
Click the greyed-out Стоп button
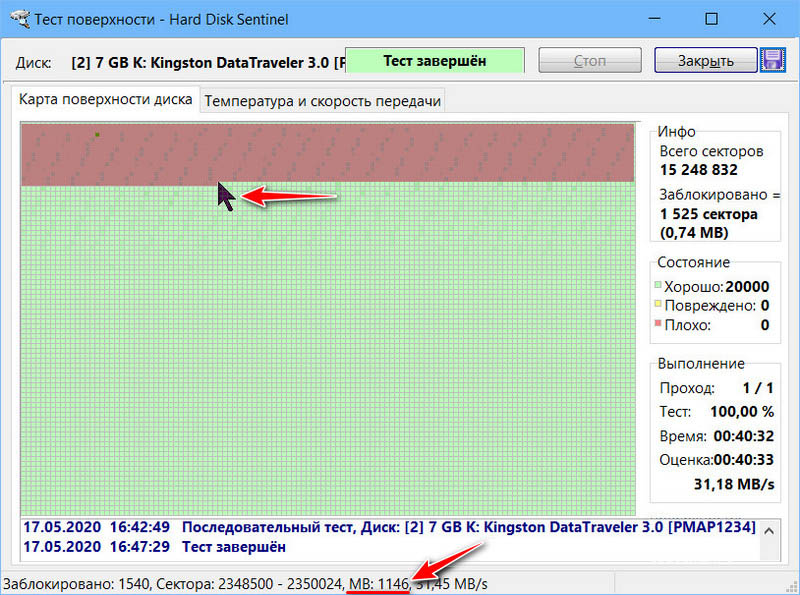point(590,61)
